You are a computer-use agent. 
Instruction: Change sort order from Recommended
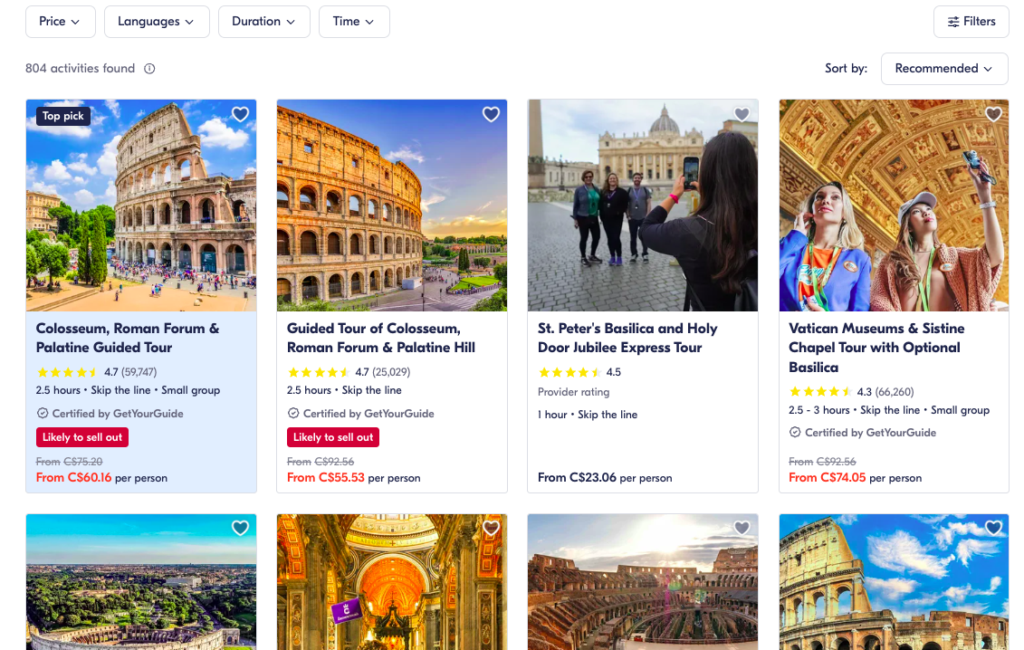click(944, 69)
